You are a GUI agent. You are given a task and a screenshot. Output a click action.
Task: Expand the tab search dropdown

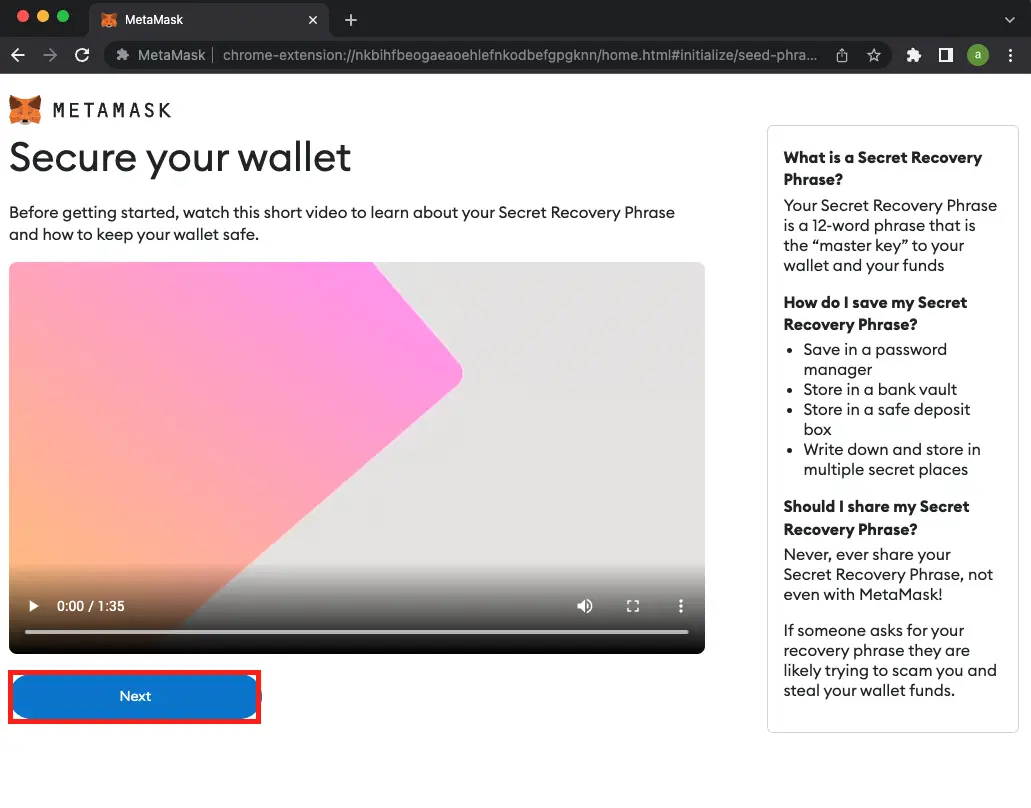coord(1009,20)
